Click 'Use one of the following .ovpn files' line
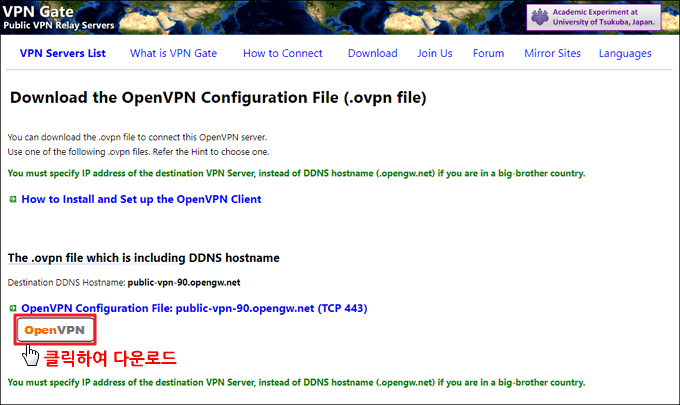The image size is (680, 405). coord(138,152)
